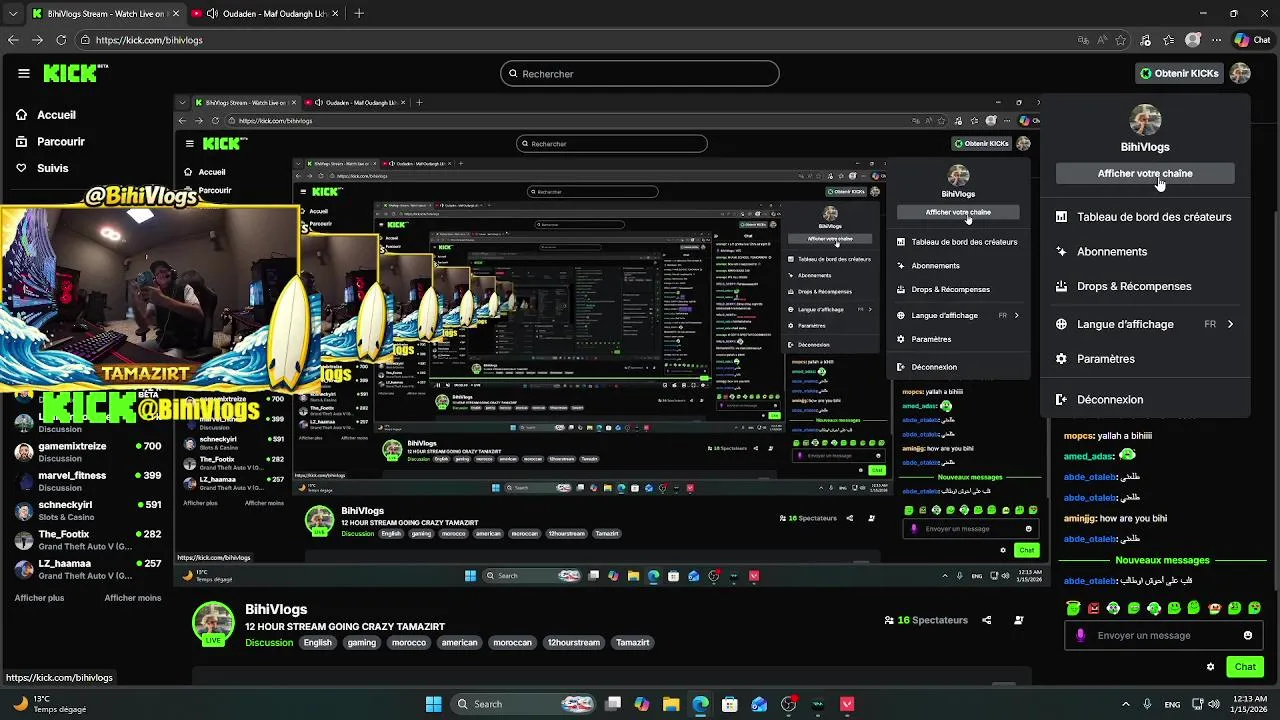1280x720 pixels.
Task: Send message with the green Chat button
Action: coord(1245,666)
